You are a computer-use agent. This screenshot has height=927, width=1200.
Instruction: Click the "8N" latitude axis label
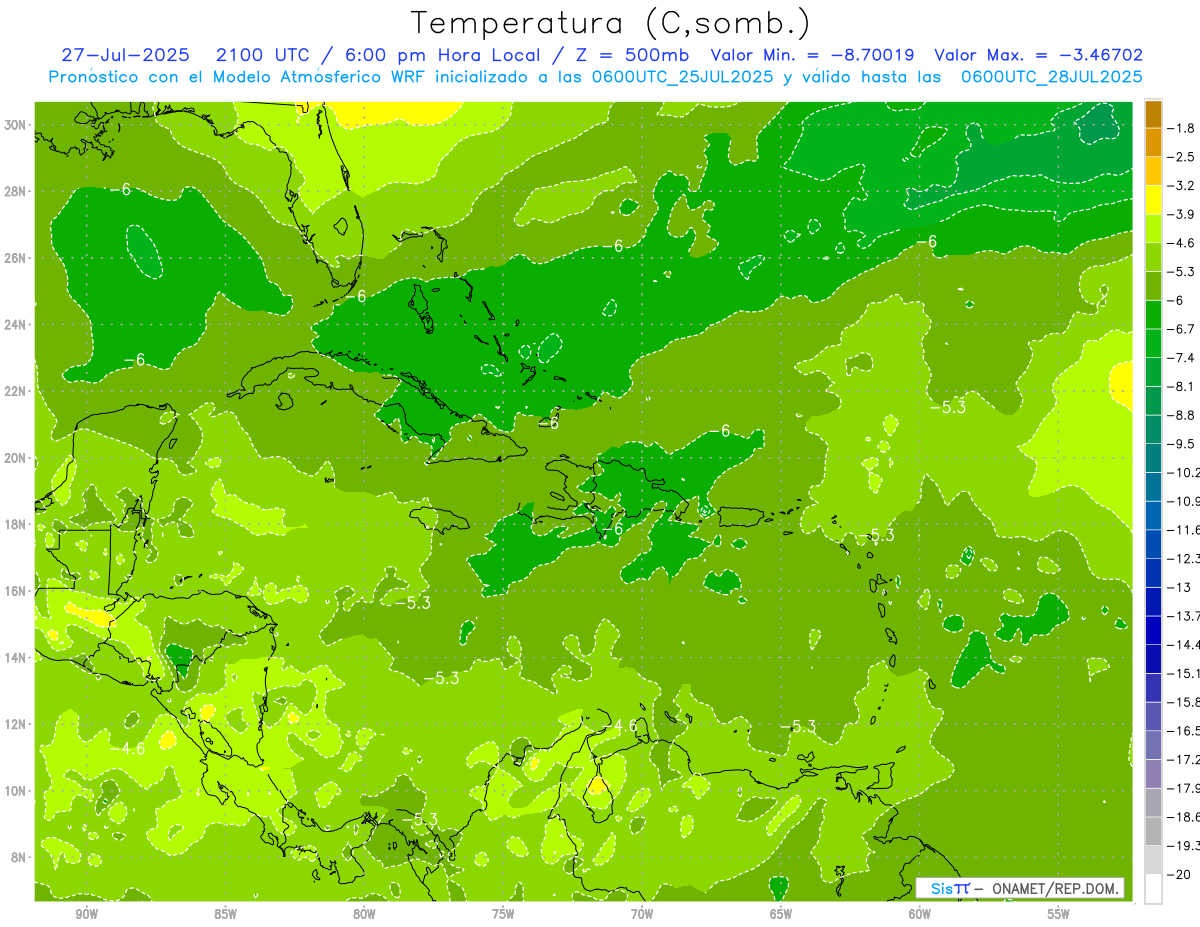pyautogui.click(x=20, y=857)
